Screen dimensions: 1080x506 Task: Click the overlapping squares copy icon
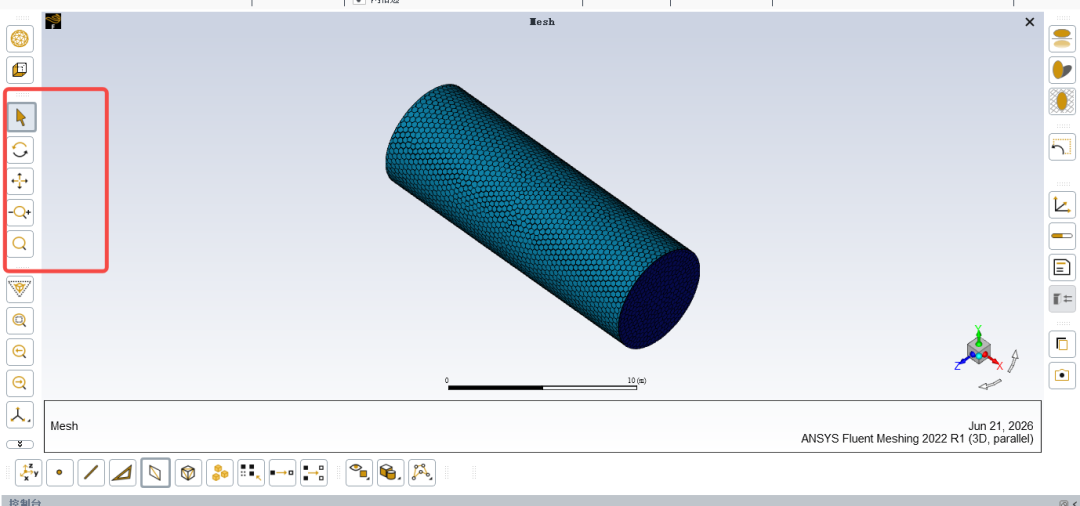(x=1062, y=344)
